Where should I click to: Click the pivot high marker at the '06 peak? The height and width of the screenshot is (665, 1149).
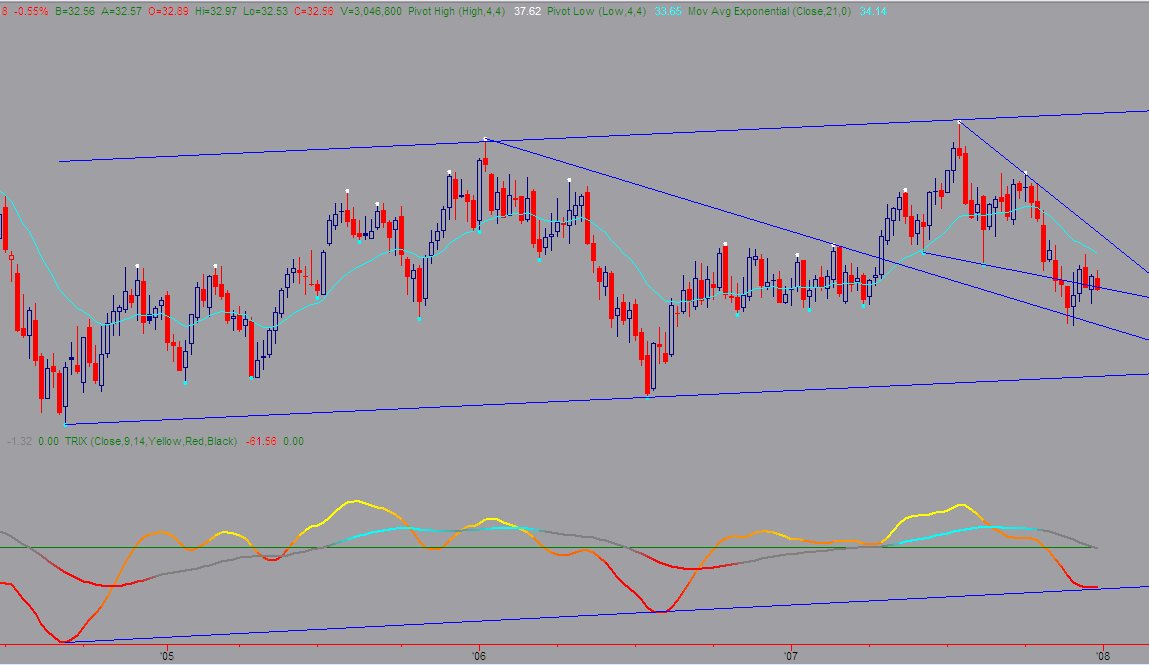[484, 138]
